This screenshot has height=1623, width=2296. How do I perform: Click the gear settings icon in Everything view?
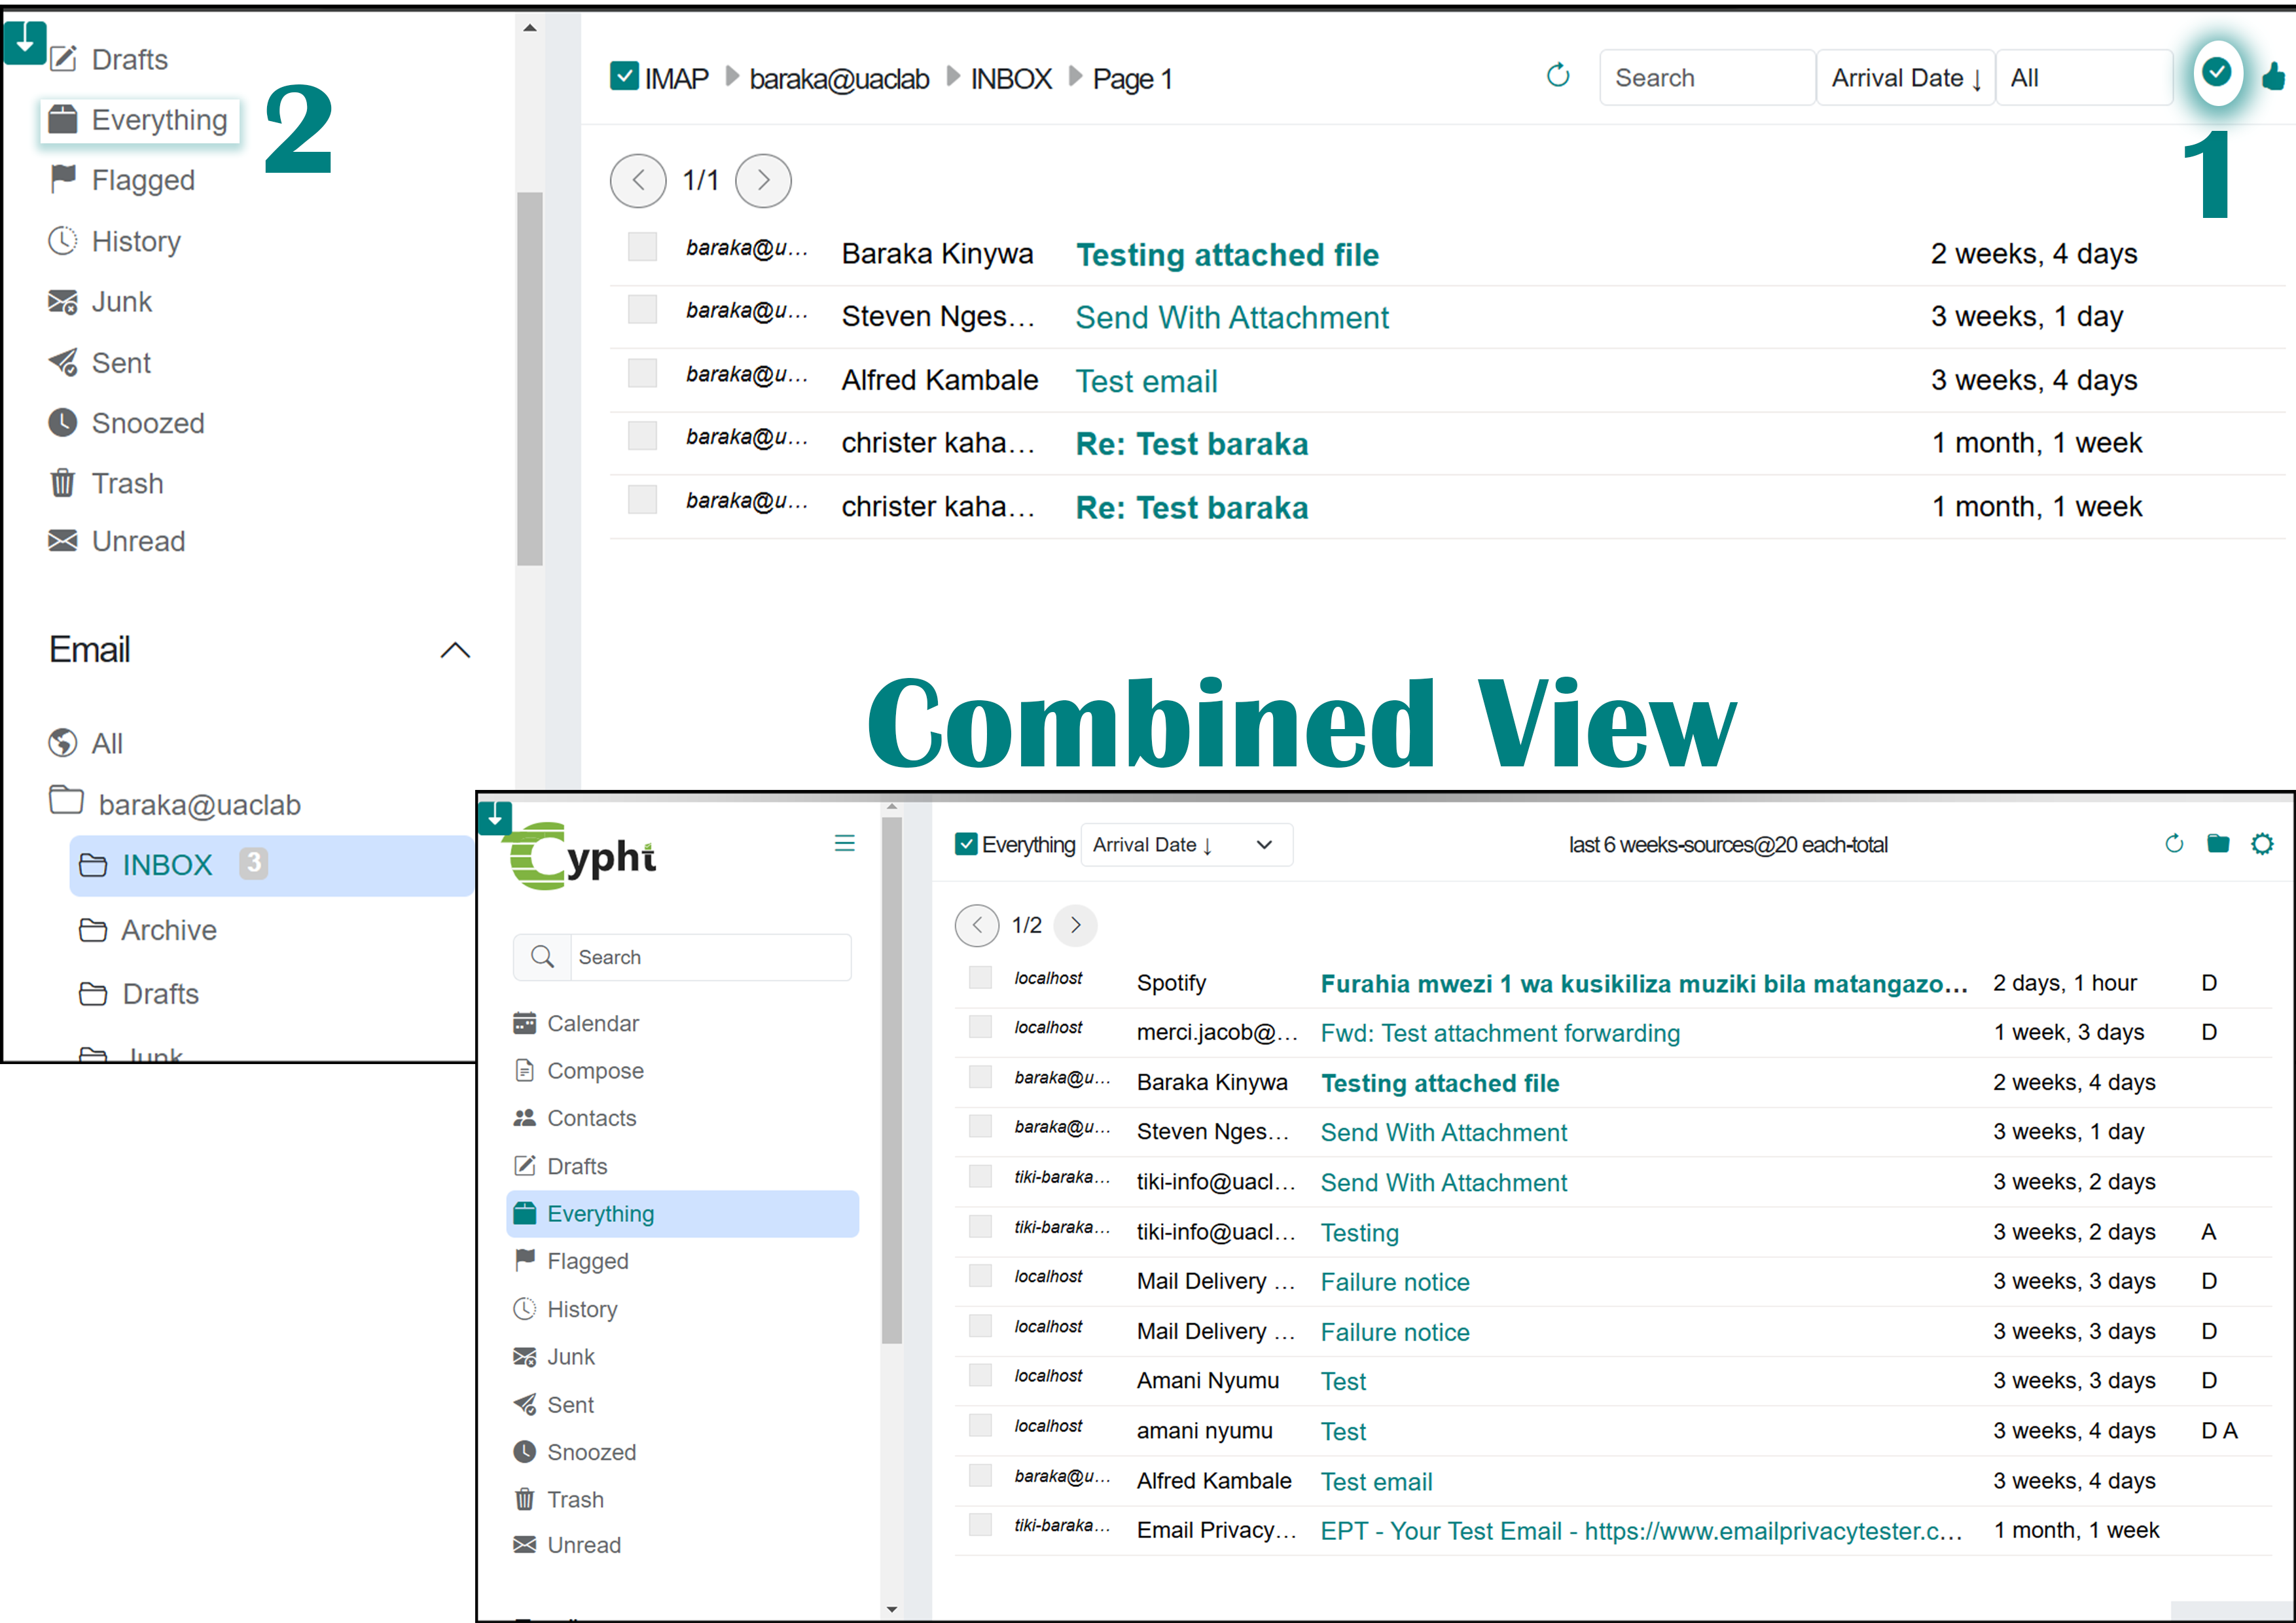pos(2261,844)
